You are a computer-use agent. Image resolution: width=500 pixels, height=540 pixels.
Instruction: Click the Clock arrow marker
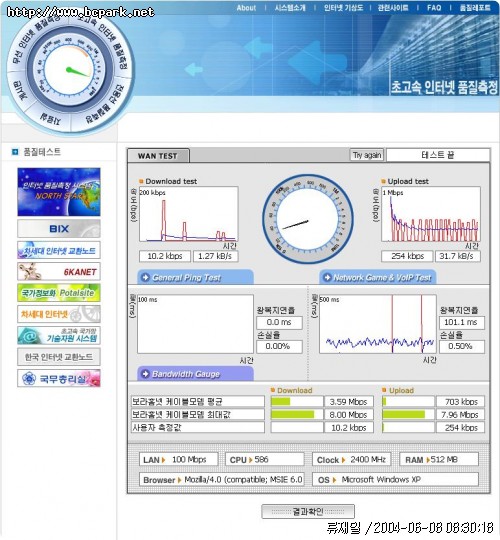(343, 460)
